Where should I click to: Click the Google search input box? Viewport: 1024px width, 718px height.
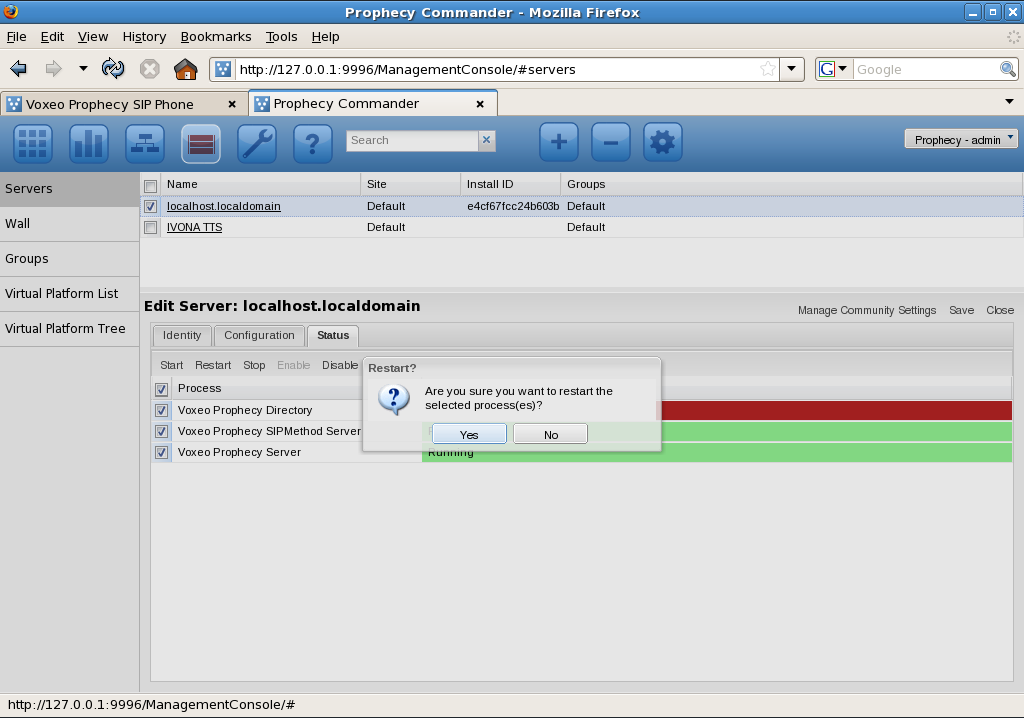(x=925, y=69)
